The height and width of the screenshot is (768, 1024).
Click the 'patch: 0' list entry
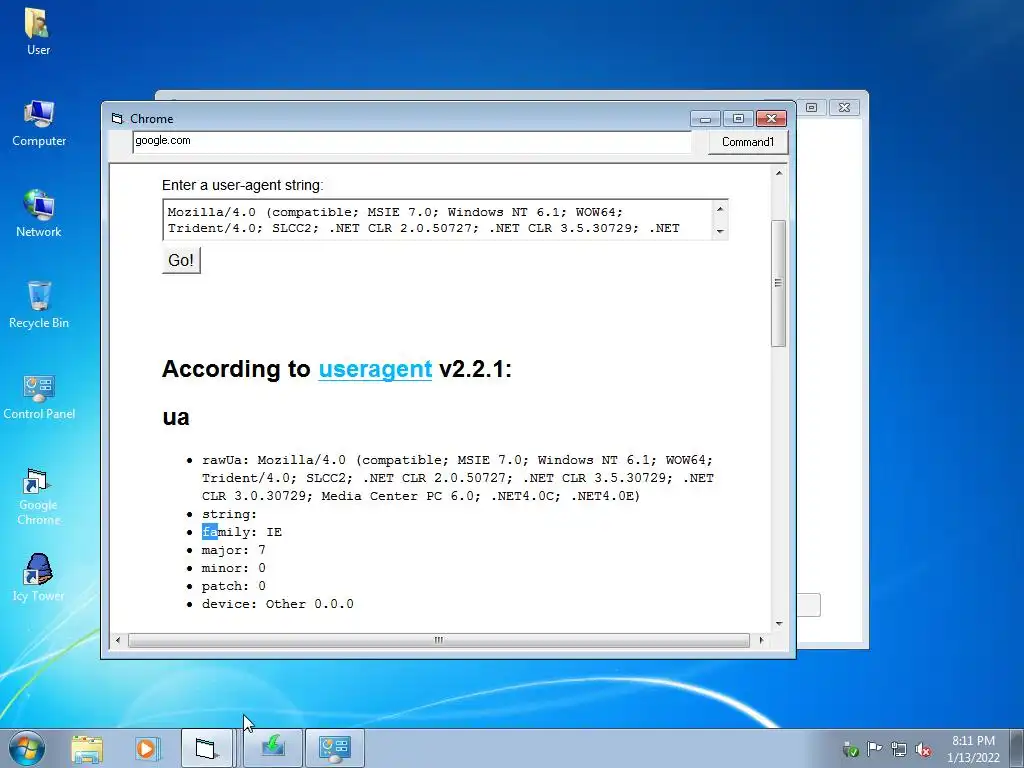tap(234, 586)
